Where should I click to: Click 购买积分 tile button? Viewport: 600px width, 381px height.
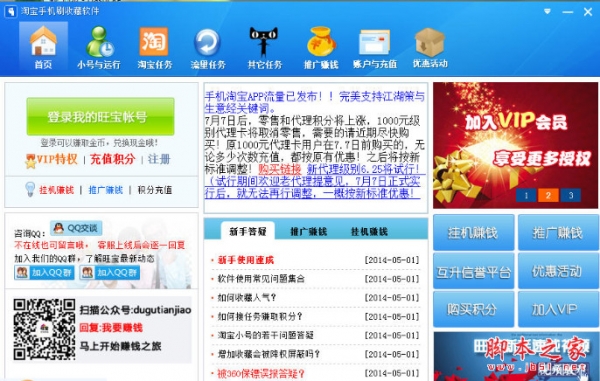tap(473, 309)
